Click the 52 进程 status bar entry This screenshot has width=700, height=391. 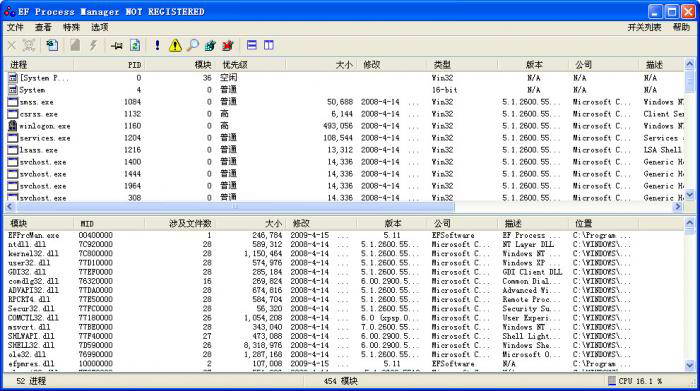[31, 381]
